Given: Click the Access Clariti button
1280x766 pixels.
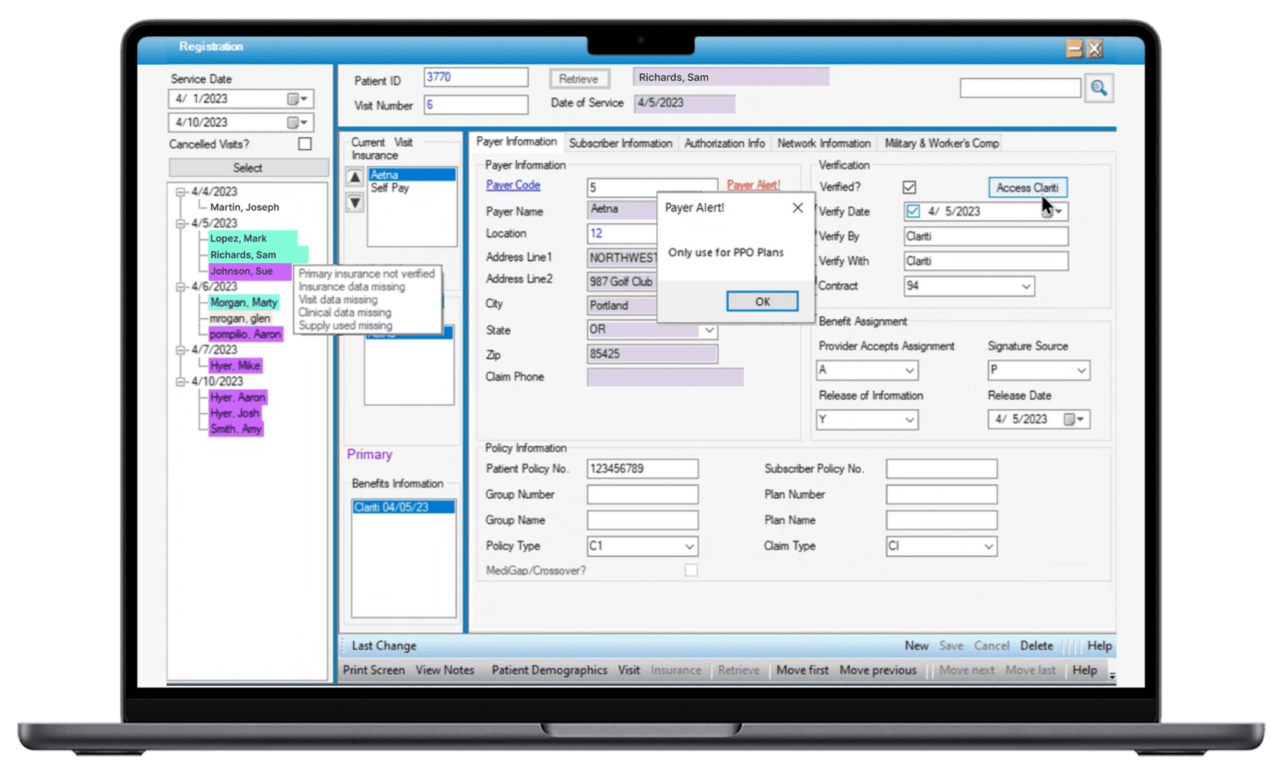Looking at the screenshot, I should [1027, 188].
